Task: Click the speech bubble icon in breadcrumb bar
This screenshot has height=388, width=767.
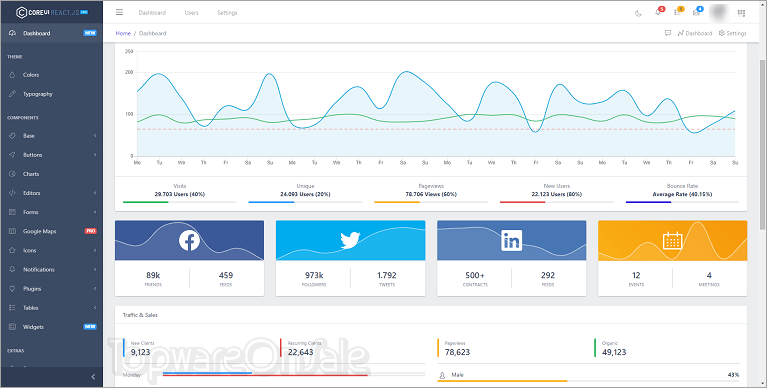Action: [x=668, y=33]
